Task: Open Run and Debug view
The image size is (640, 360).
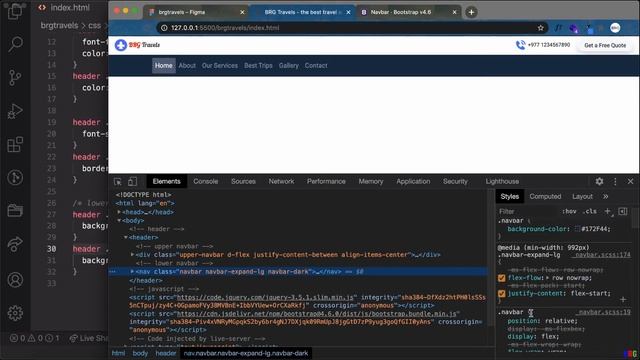Action: click(x=15, y=111)
